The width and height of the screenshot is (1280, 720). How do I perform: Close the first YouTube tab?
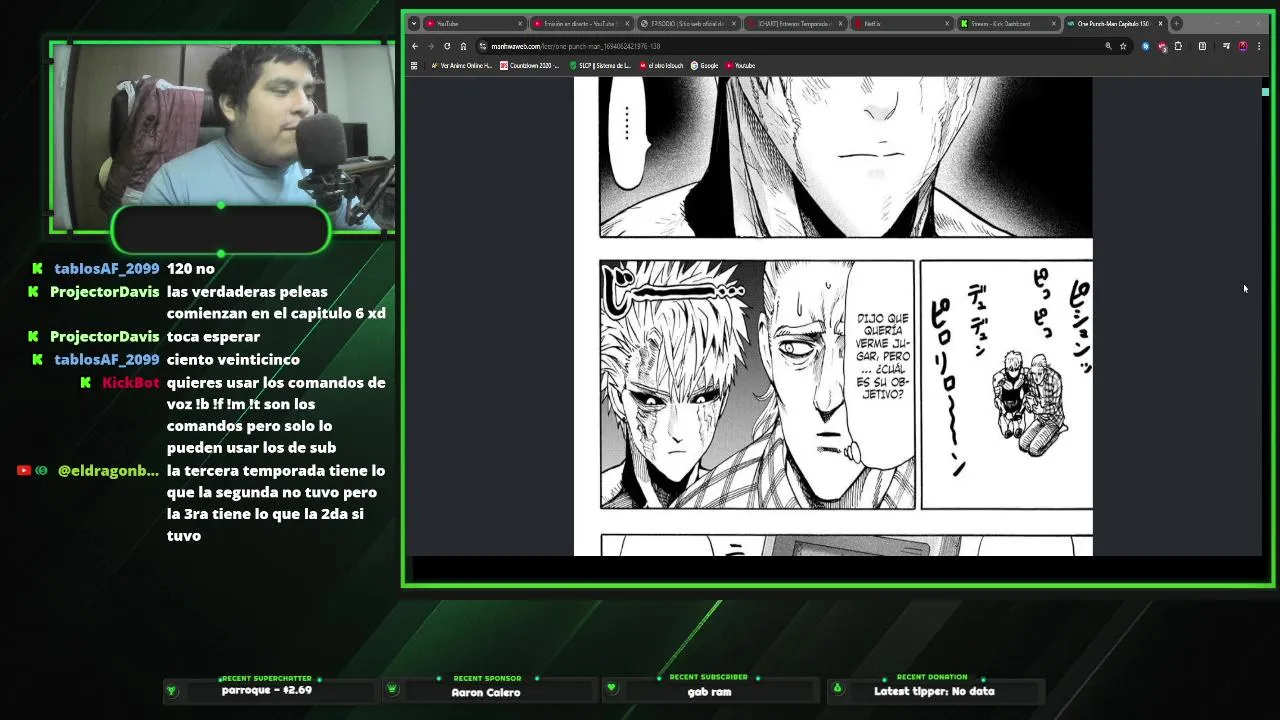[x=520, y=23]
